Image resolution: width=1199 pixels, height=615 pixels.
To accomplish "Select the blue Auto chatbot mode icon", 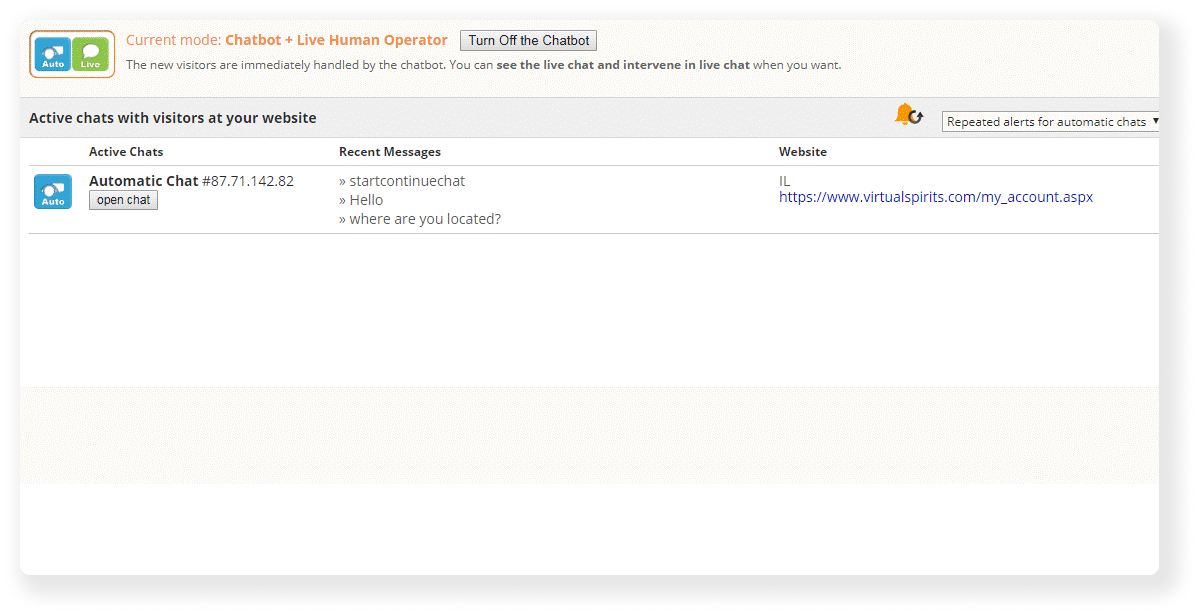I will click(53, 55).
